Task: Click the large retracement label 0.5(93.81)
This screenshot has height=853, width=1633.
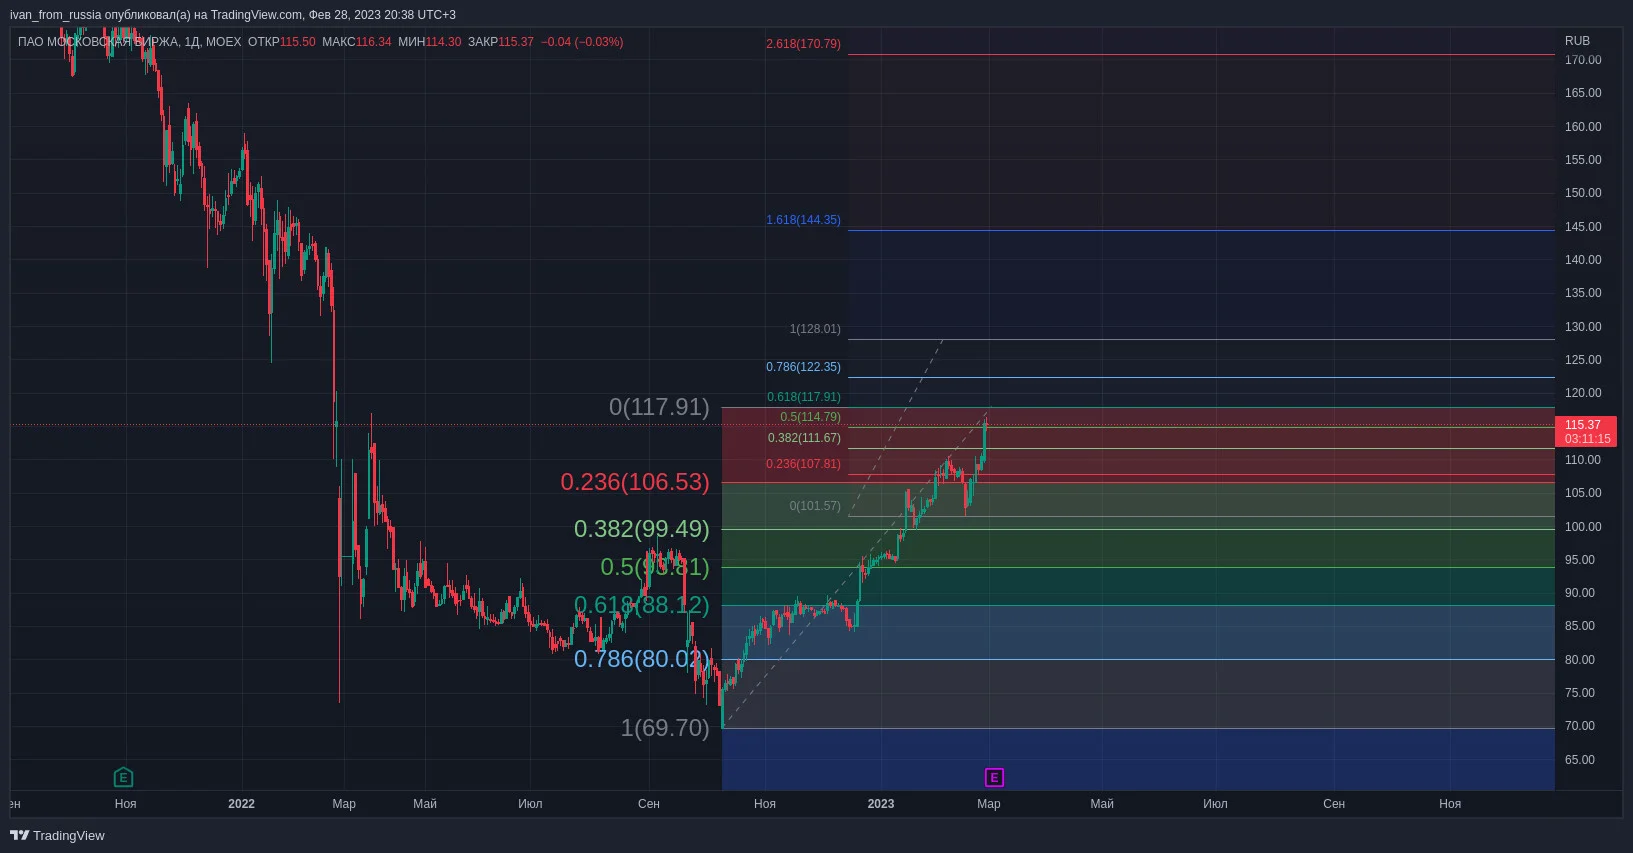Action: point(655,567)
